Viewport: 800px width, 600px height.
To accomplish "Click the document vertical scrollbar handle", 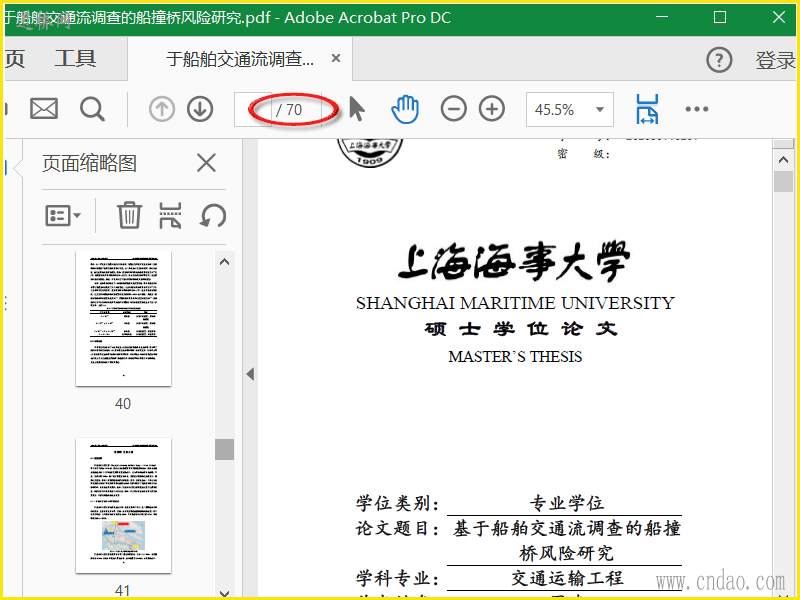I will 783,182.
